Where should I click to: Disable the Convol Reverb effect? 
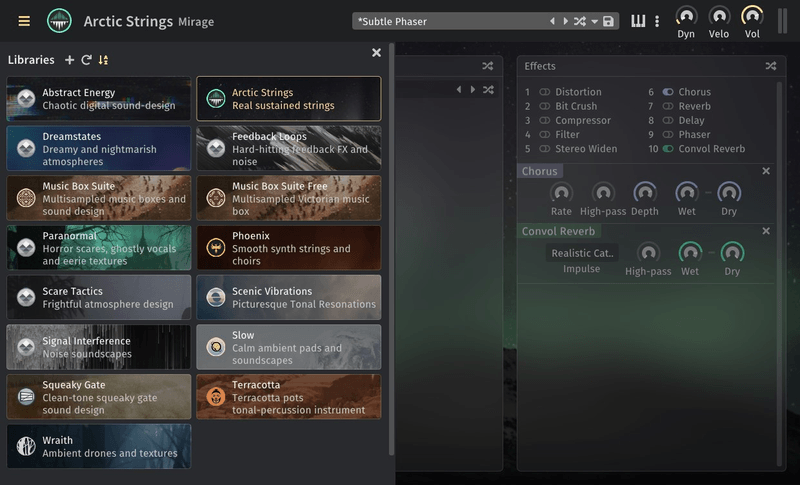coord(668,149)
